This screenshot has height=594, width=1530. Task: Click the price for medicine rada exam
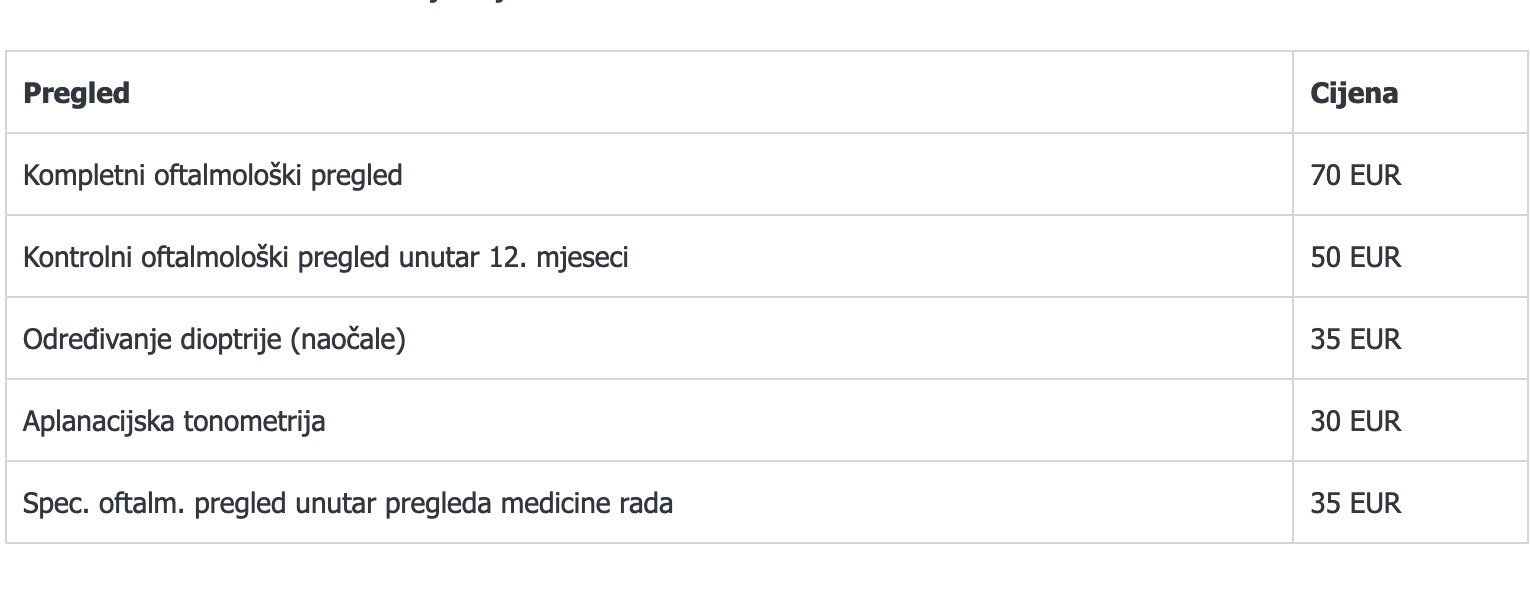[x=1355, y=503]
